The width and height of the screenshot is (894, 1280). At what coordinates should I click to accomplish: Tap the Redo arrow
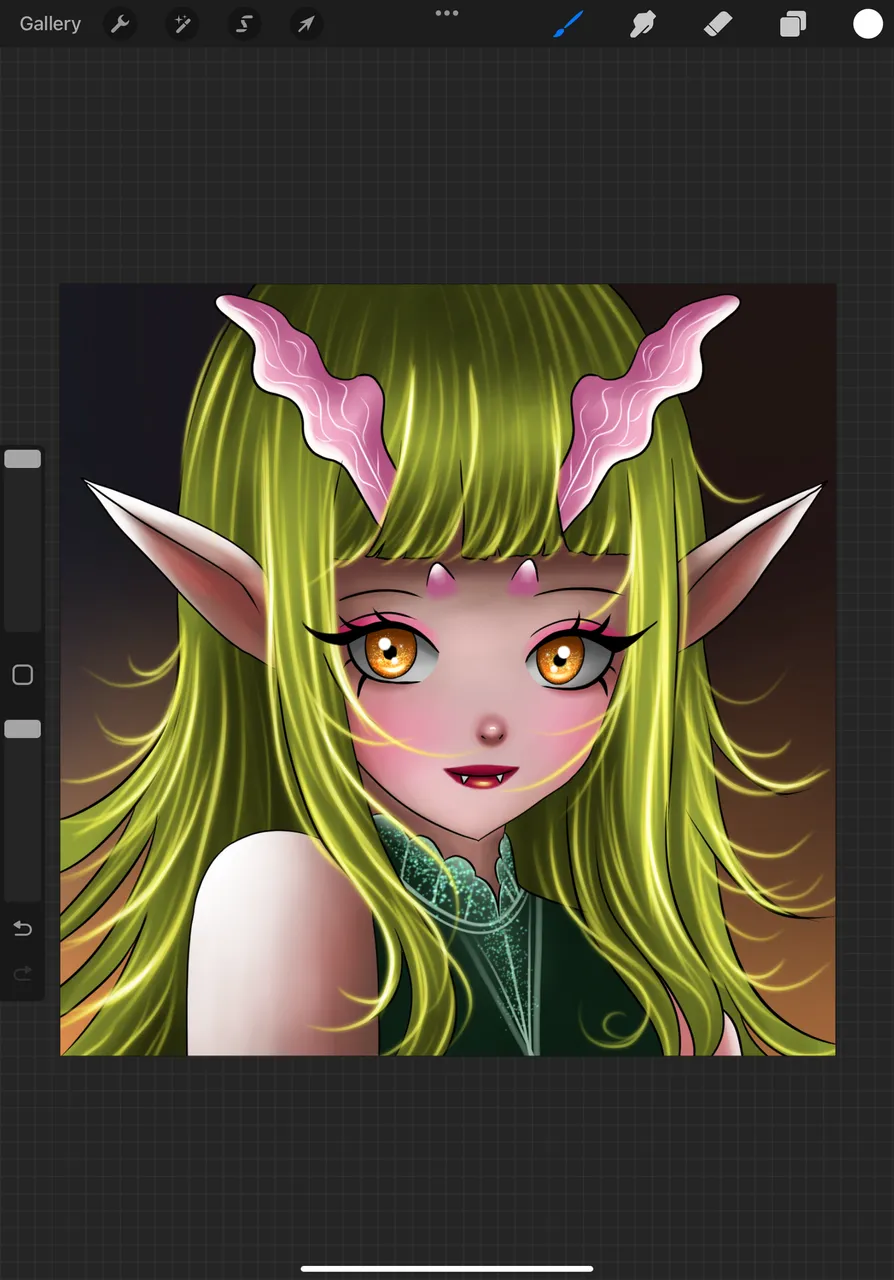(22, 973)
